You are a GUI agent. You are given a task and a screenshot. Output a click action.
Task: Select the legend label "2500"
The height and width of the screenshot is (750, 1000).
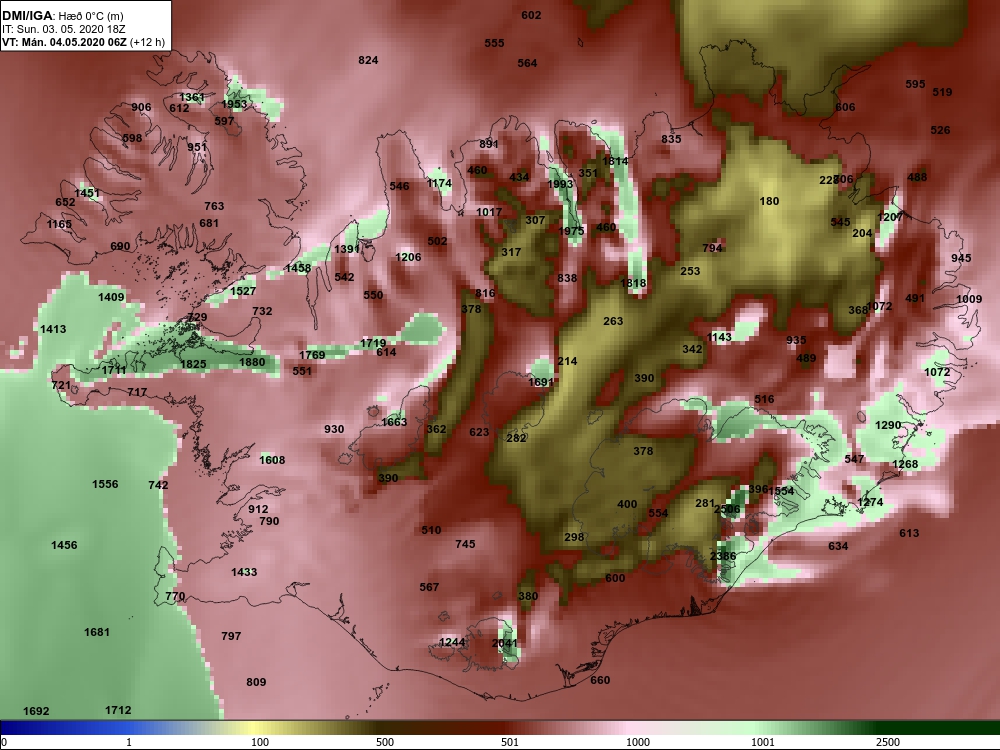[x=888, y=742]
